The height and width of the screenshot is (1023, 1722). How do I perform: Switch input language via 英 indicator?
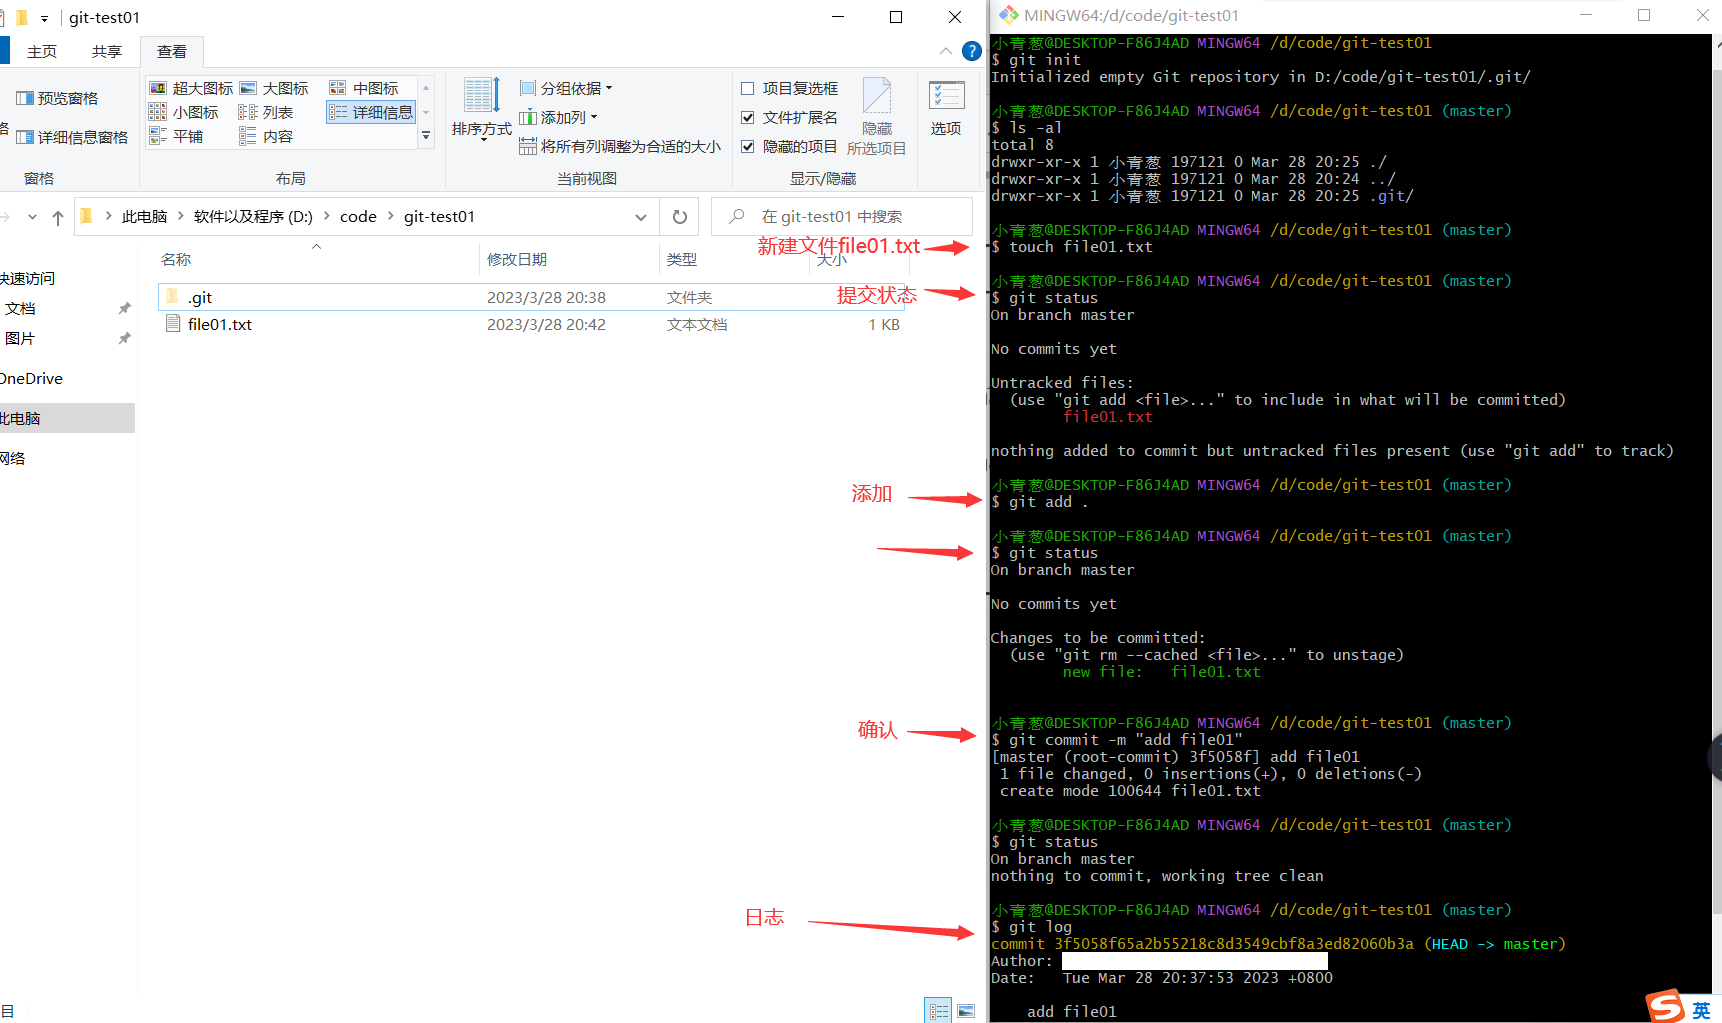(1701, 1010)
